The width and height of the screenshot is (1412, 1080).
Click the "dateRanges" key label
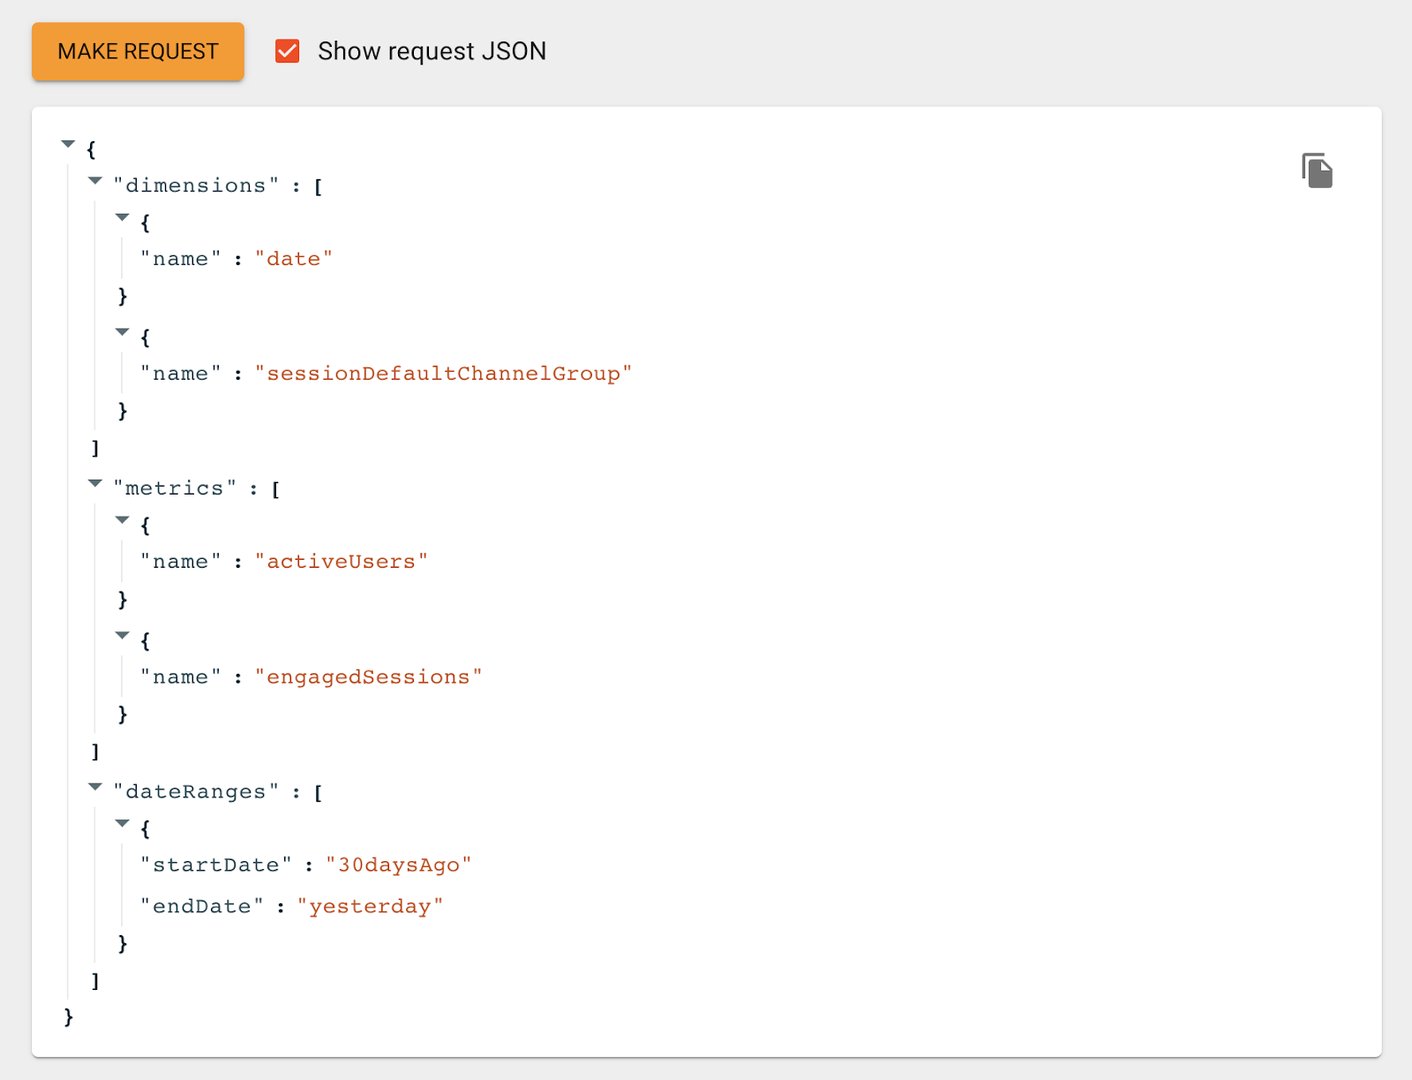coord(195,791)
